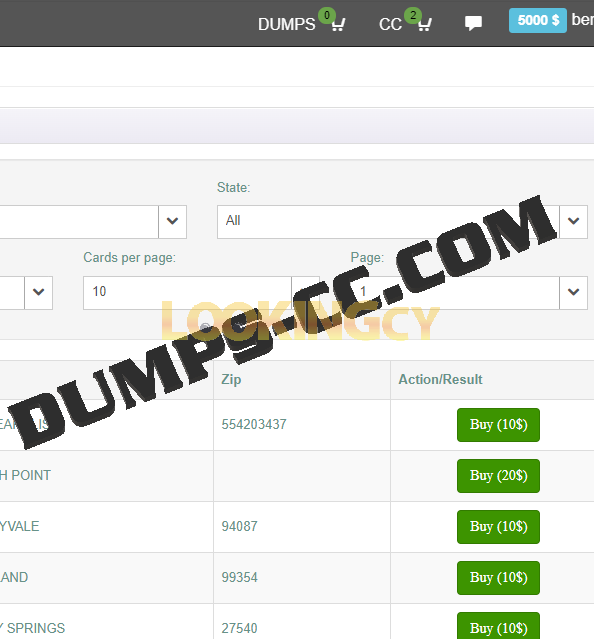
Task: Expand the State dropdown arrow
Action: point(573,222)
